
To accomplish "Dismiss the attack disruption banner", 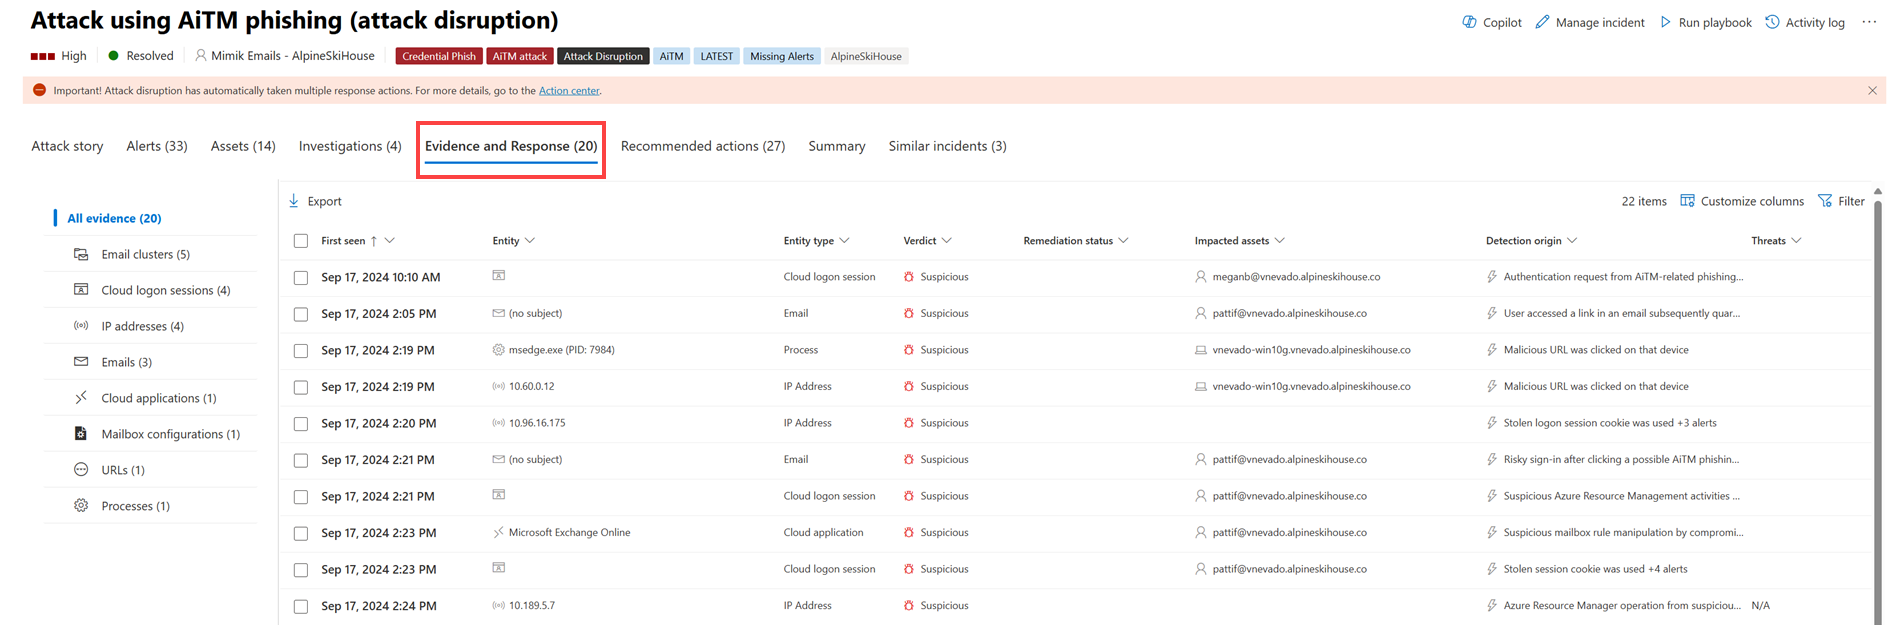I will 1872,90.
